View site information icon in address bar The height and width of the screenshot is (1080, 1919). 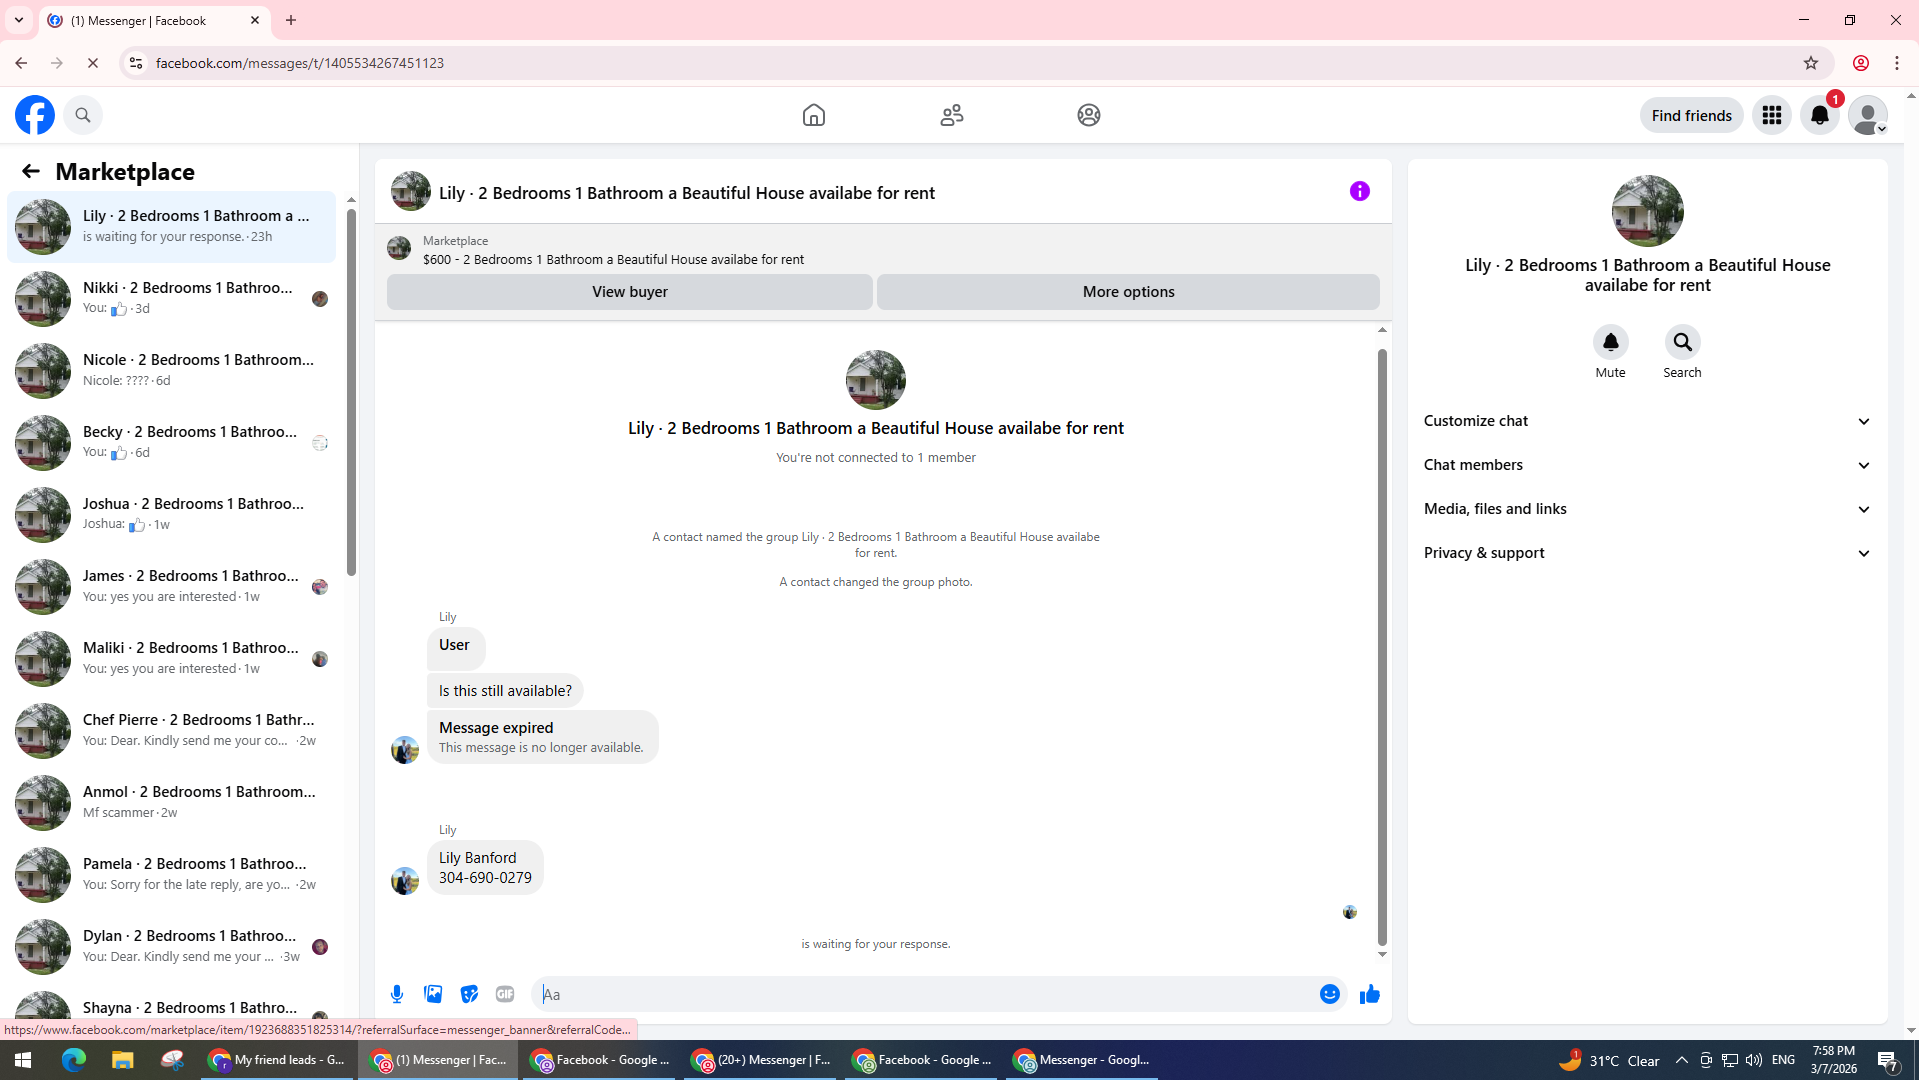click(135, 63)
